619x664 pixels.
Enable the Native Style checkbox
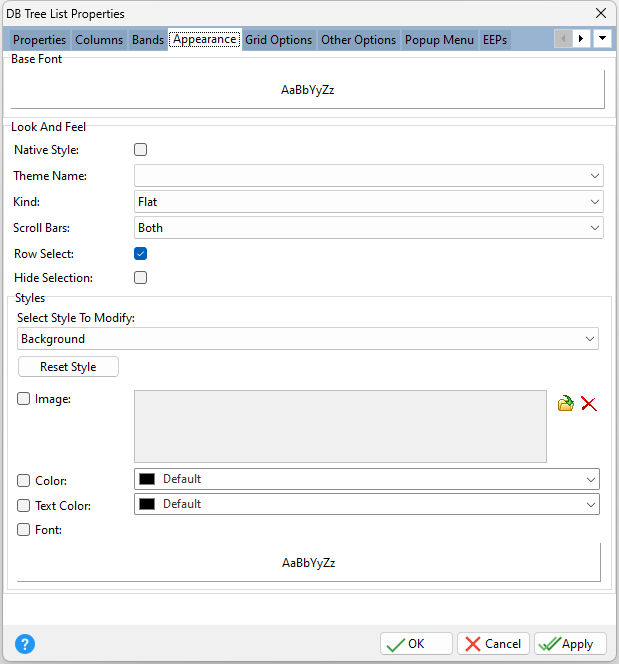coord(141,149)
